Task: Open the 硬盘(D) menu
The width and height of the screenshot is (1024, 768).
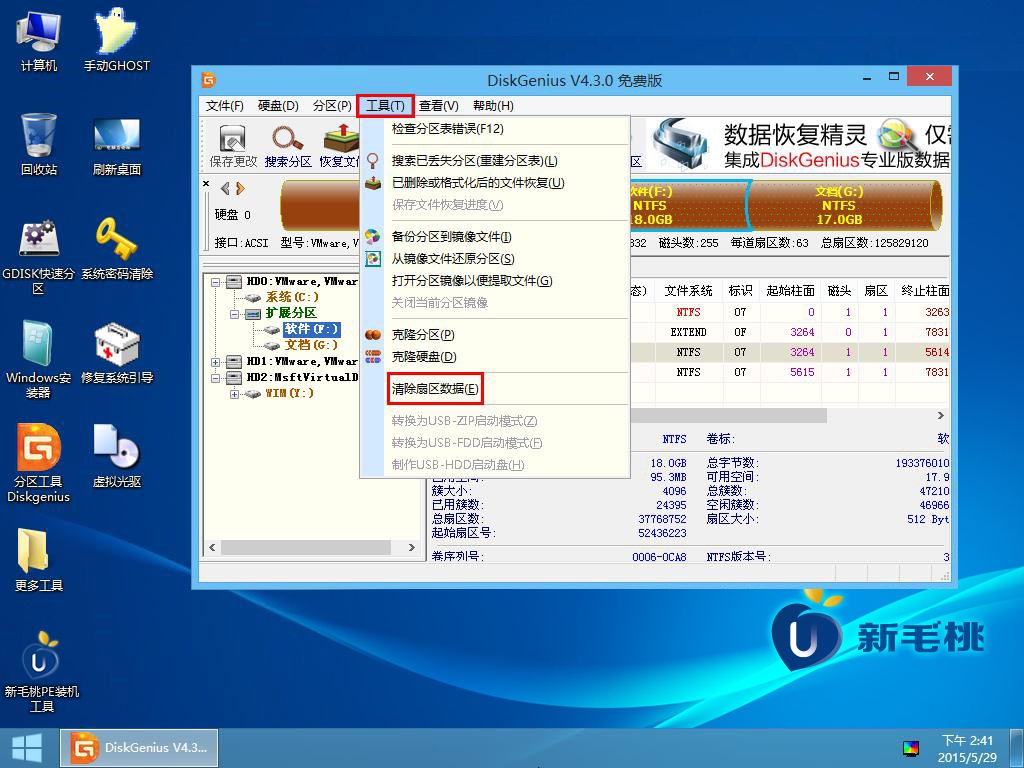Action: (x=278, y=106)
